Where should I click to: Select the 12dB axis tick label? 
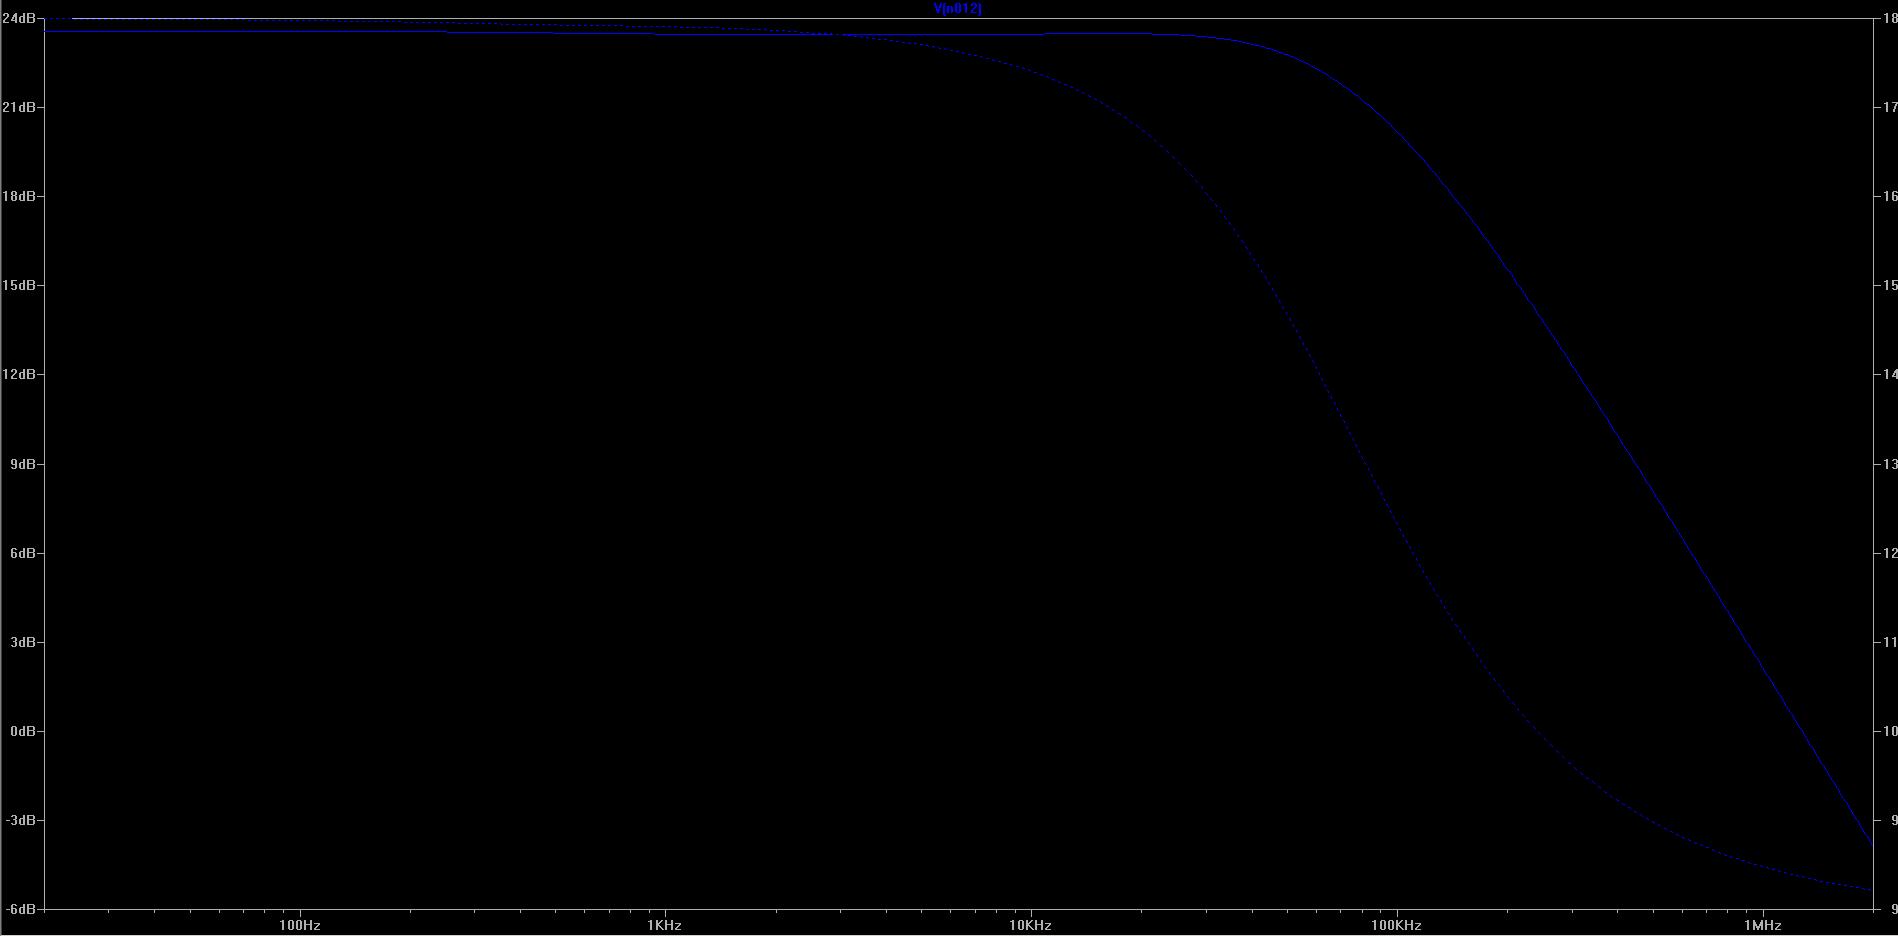[19, 374]
